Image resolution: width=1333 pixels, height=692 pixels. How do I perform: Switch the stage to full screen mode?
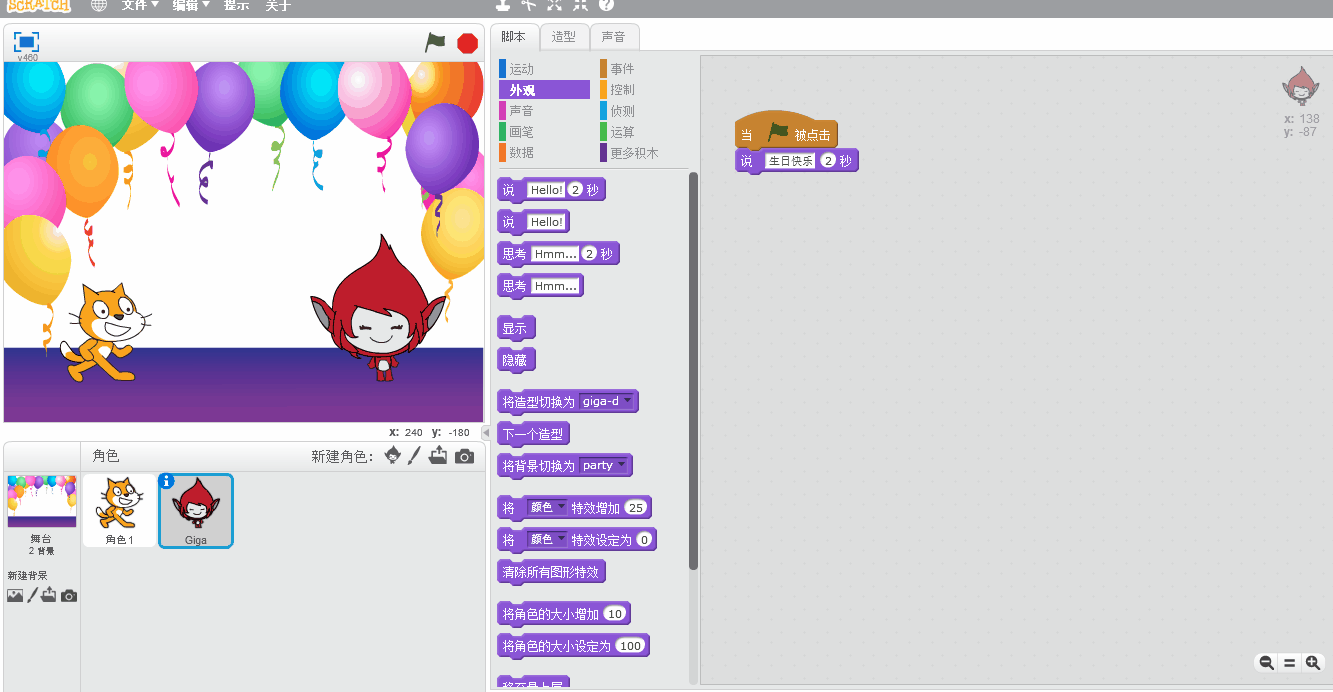pos(27,42)
